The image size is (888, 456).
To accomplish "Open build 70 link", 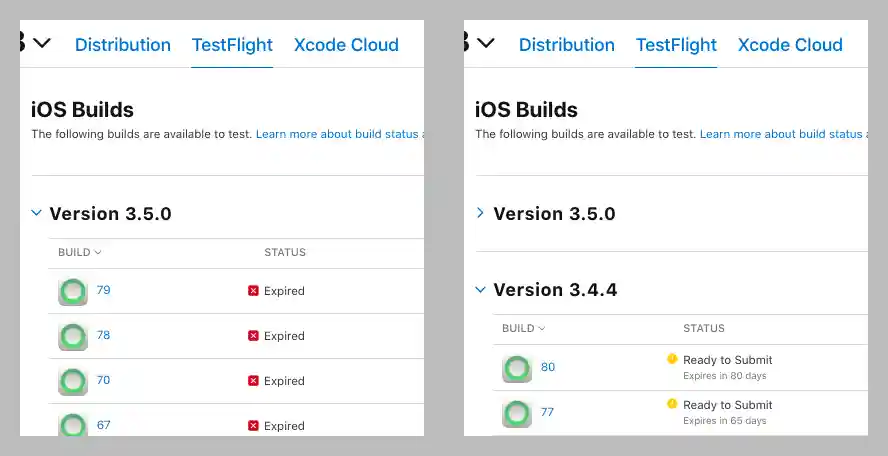I will pyautogui.click(x=103, y=380).
